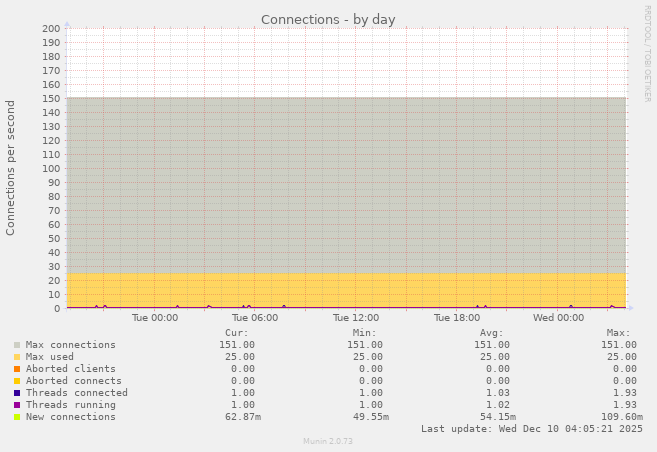Click the 'Last update' timestamp text
Screen dimensions: 657x452
coord(532,429)
